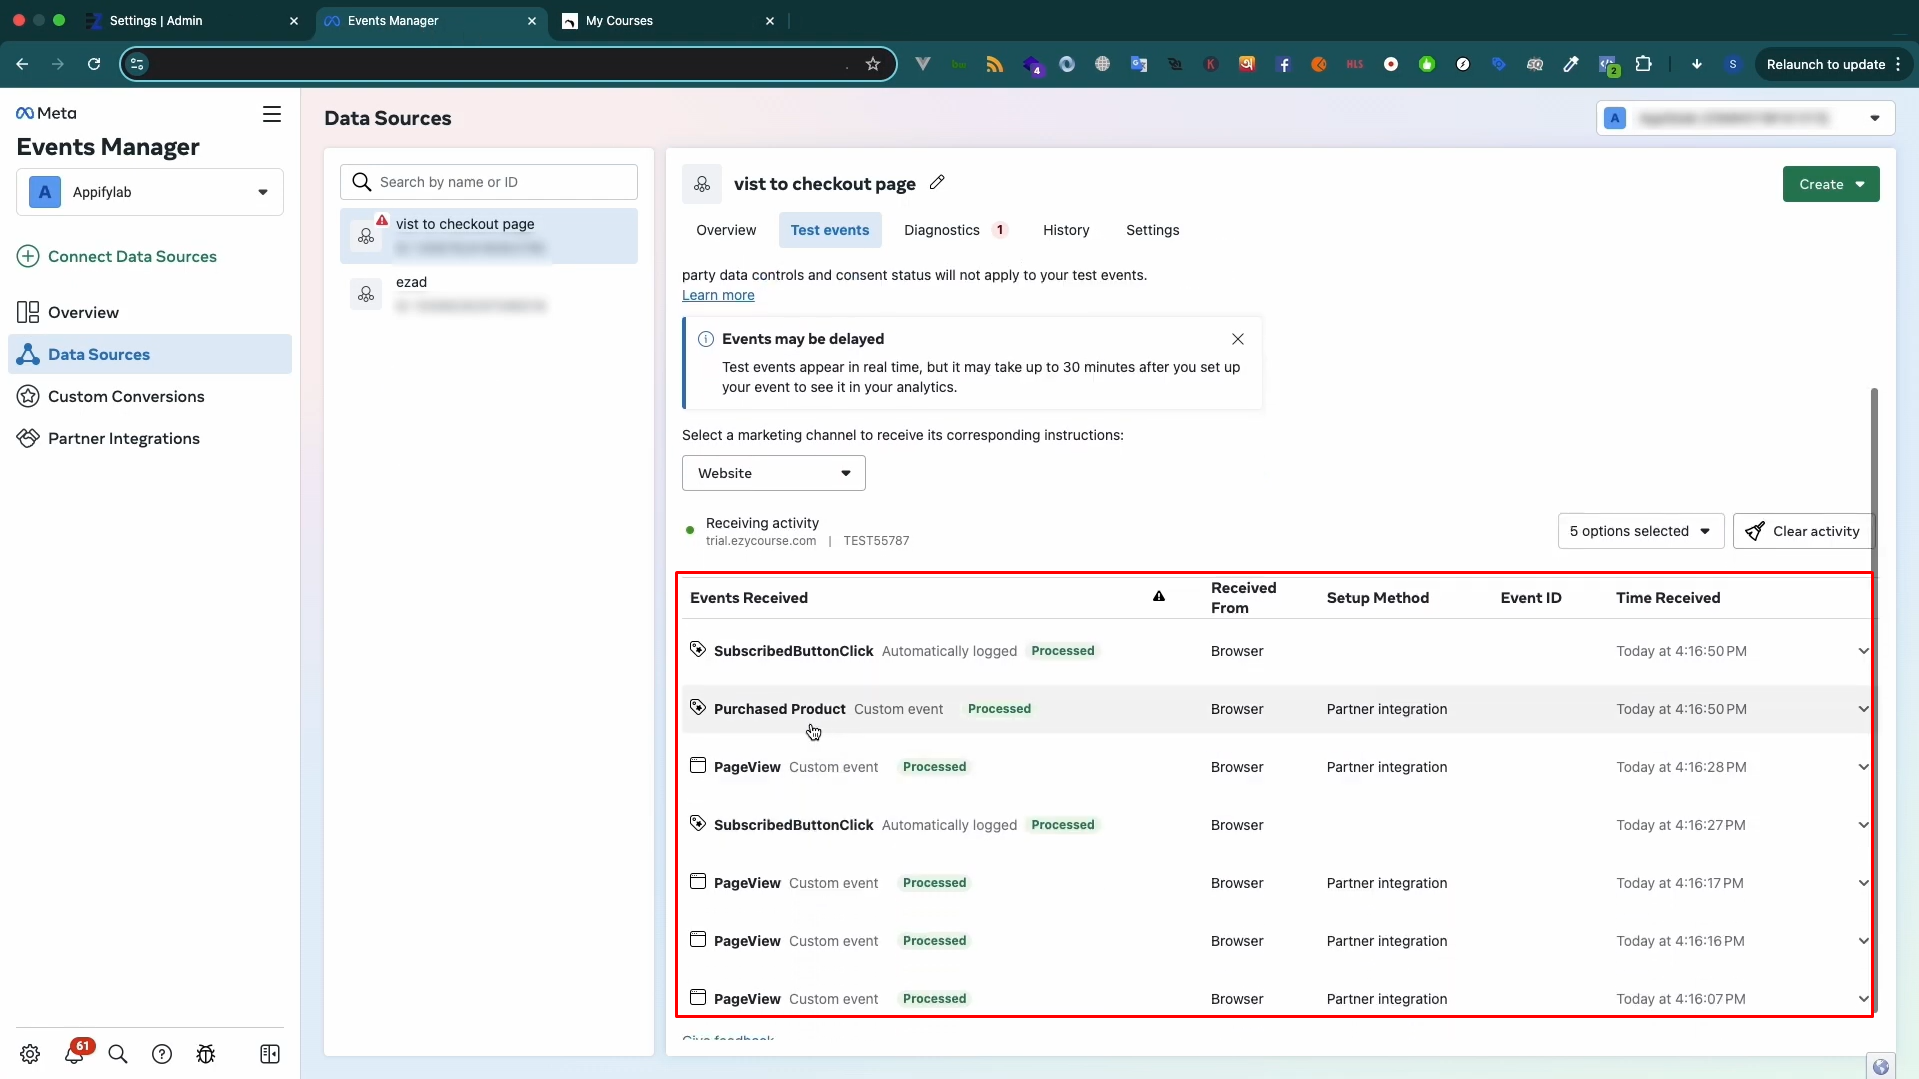Expand the PageView row at 4:16:17 PM
This screenshot has width=1919, height=1079.
[1863, 883]
